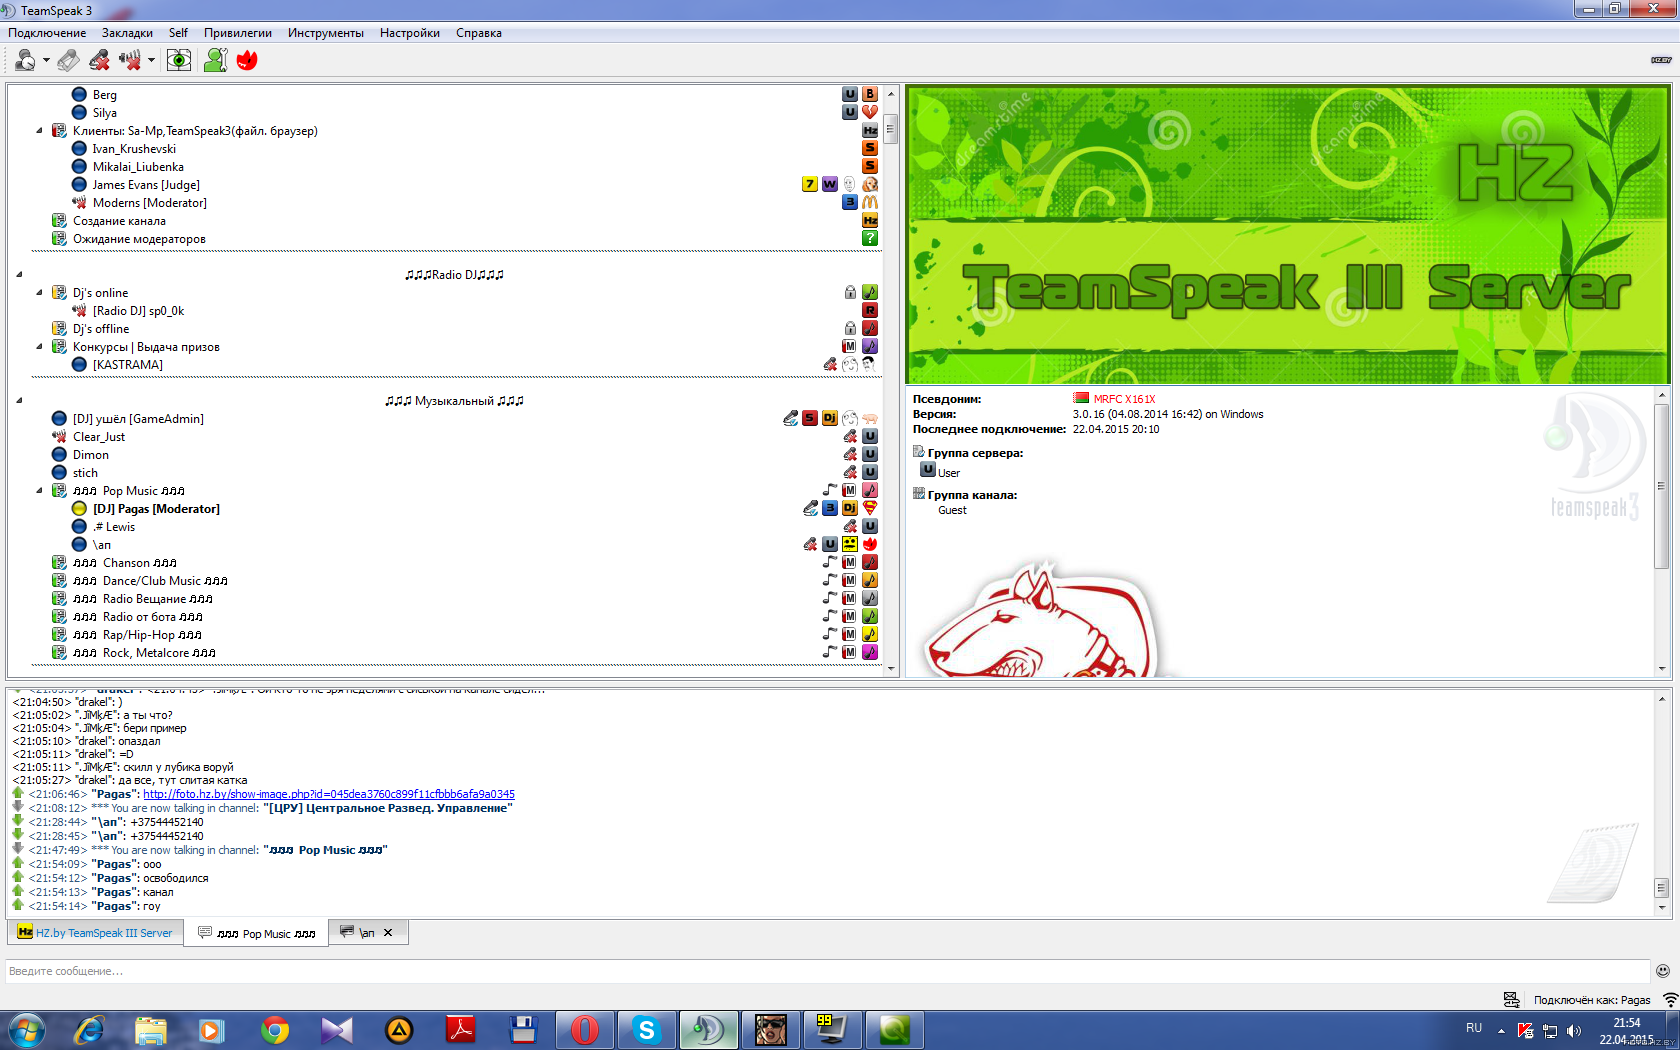Open the Инструменты menu
Image resolution: width=1680 pixels, height=1050 pixels.
point(326,33)
